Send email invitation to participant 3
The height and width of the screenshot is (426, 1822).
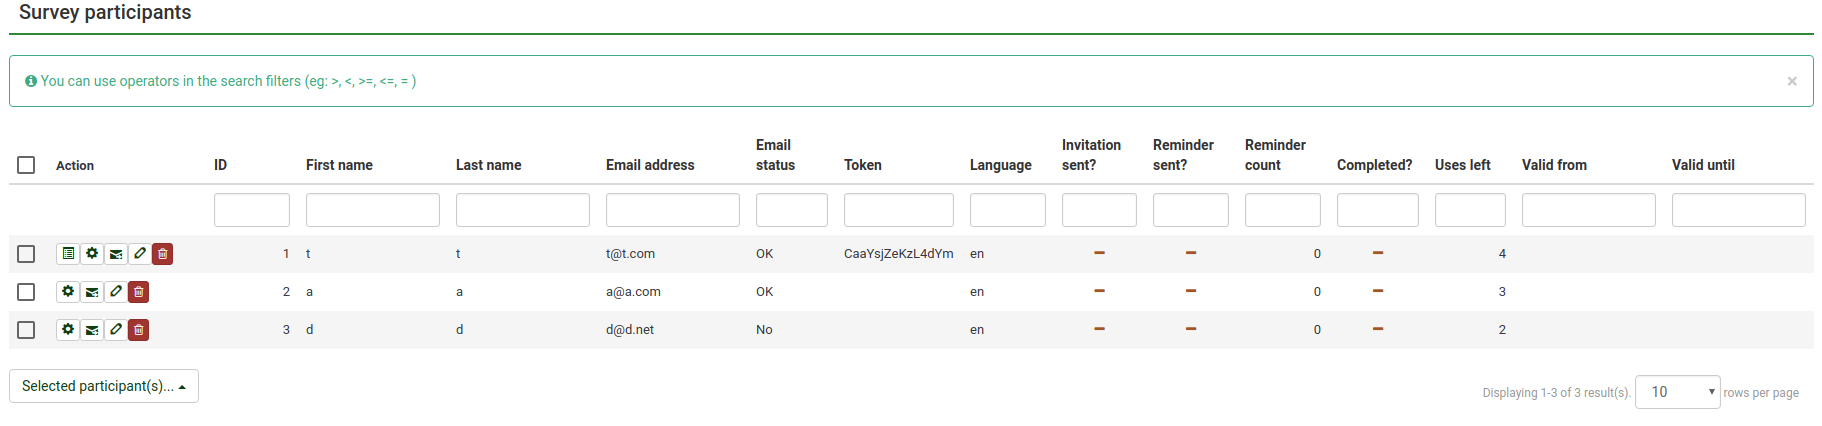click(92, 330)
